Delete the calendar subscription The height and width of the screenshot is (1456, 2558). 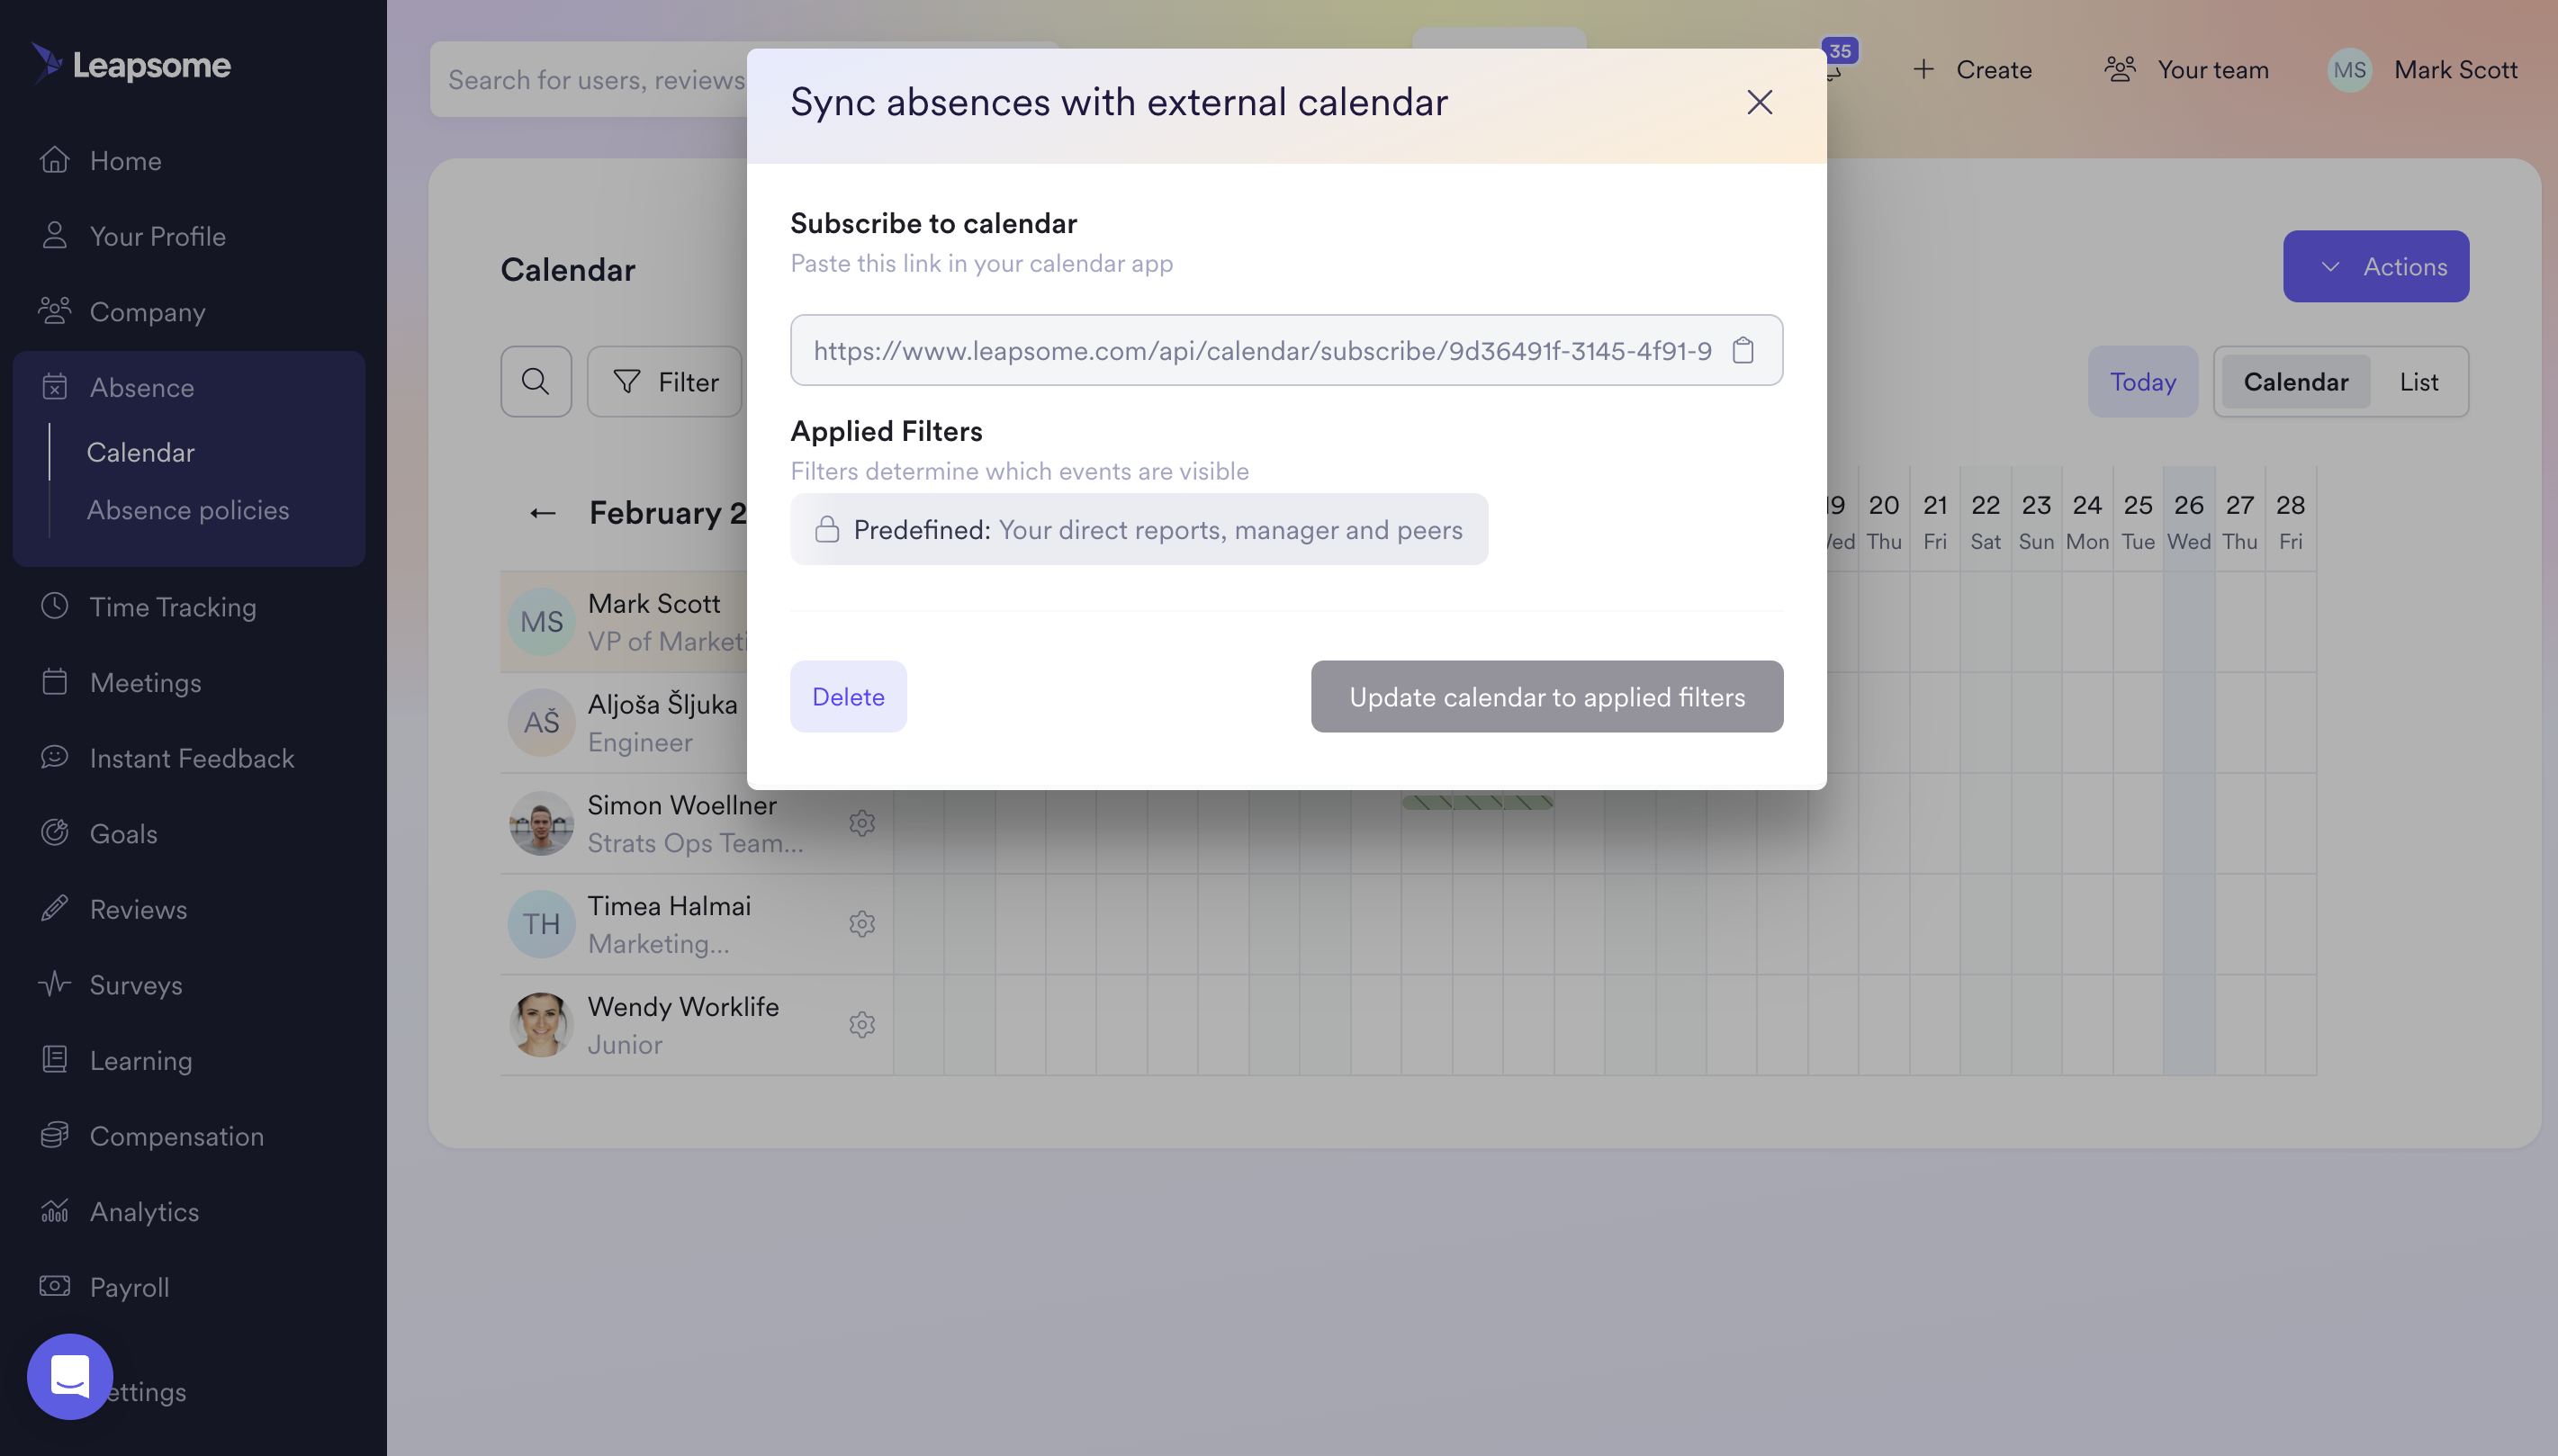(847, 696)
